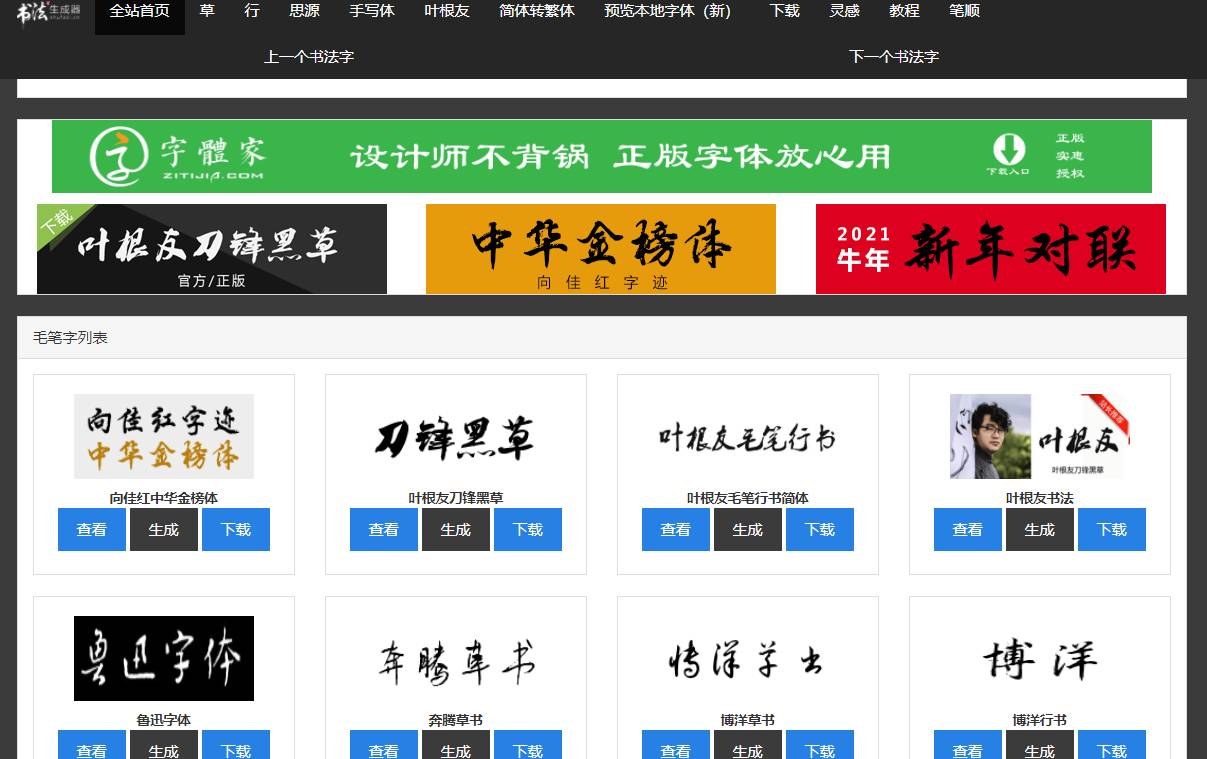Image resolution: width=1207 pixels, height=759 pixels.
Task: Click the 叶根友刀锋黑草 font name text
Action: [x=456, y=498]
